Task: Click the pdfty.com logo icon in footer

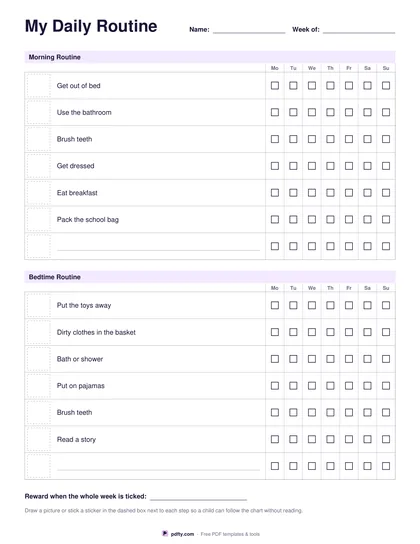Action: pyautogui.click(x=165, y=533)
